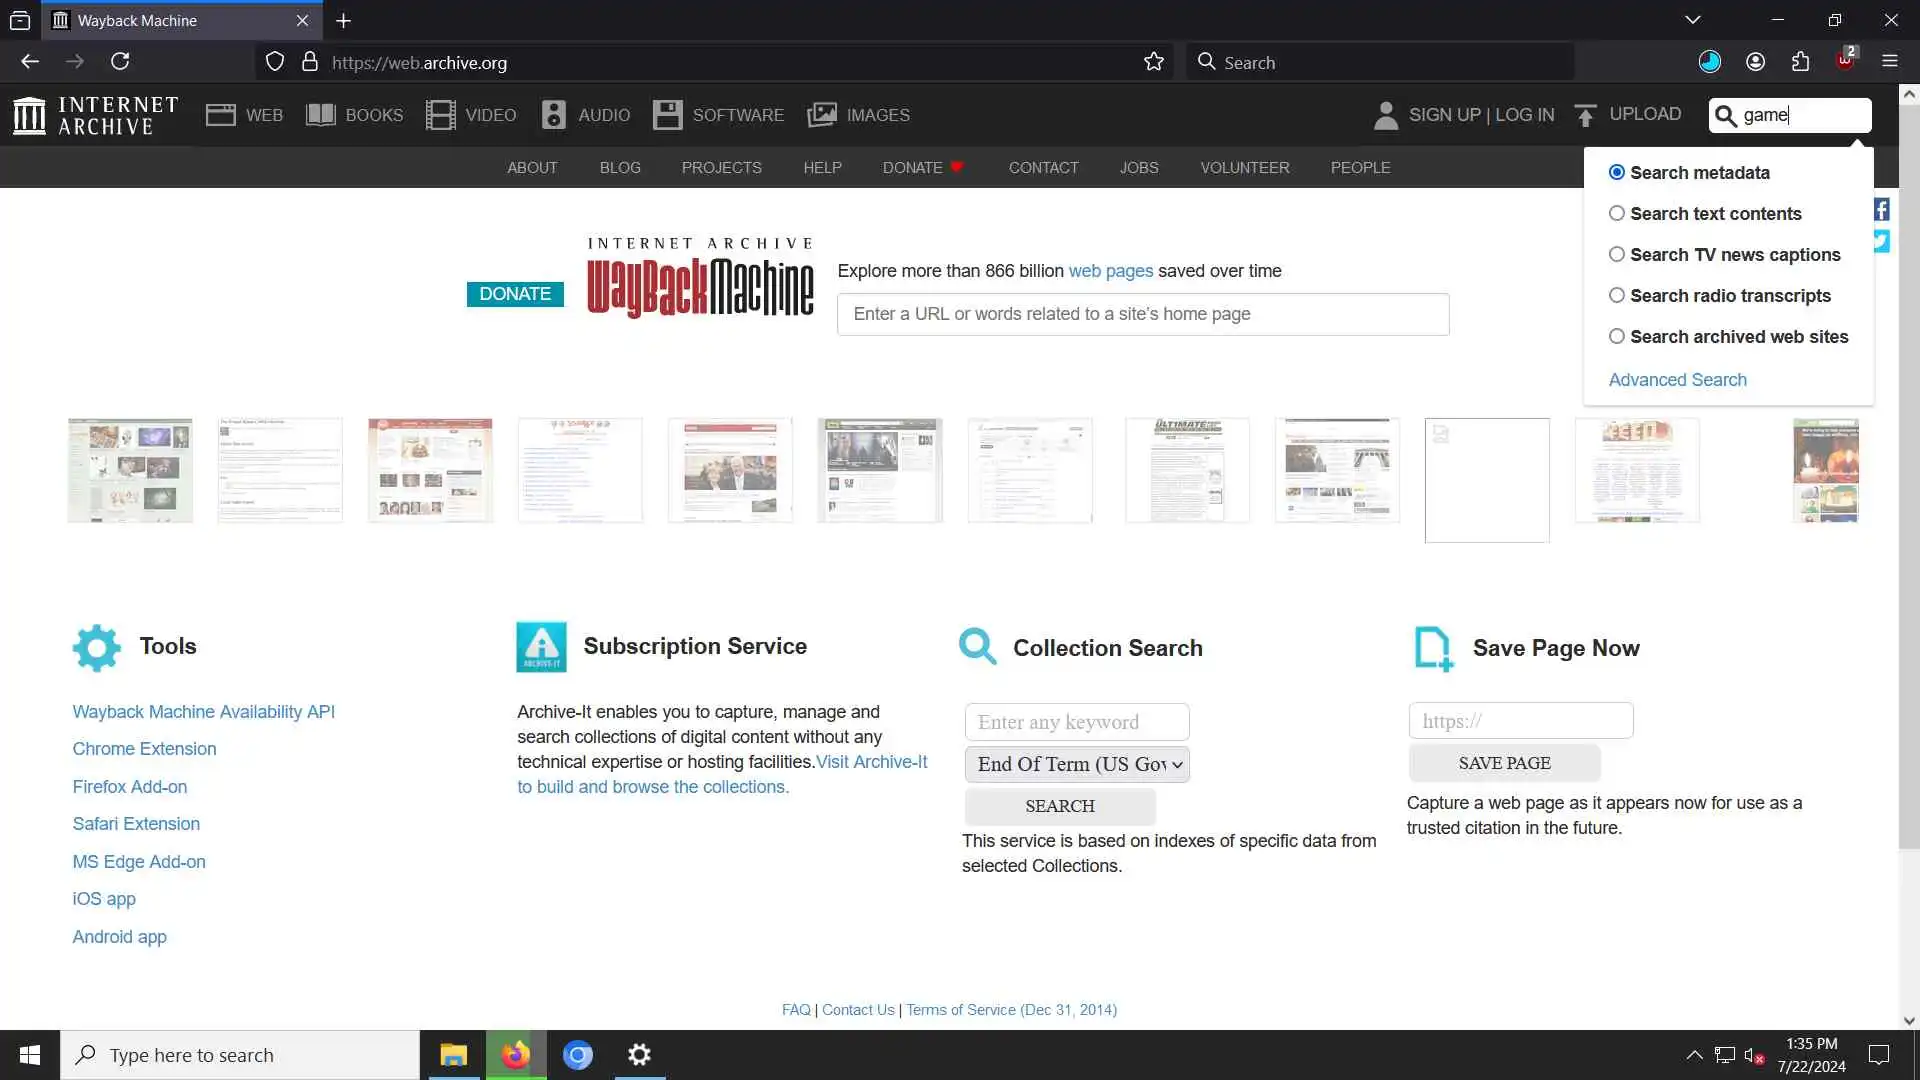Open the Audio speaker icon
The height and width of the screenshot is (1080, 1920).
coord(553,115)
